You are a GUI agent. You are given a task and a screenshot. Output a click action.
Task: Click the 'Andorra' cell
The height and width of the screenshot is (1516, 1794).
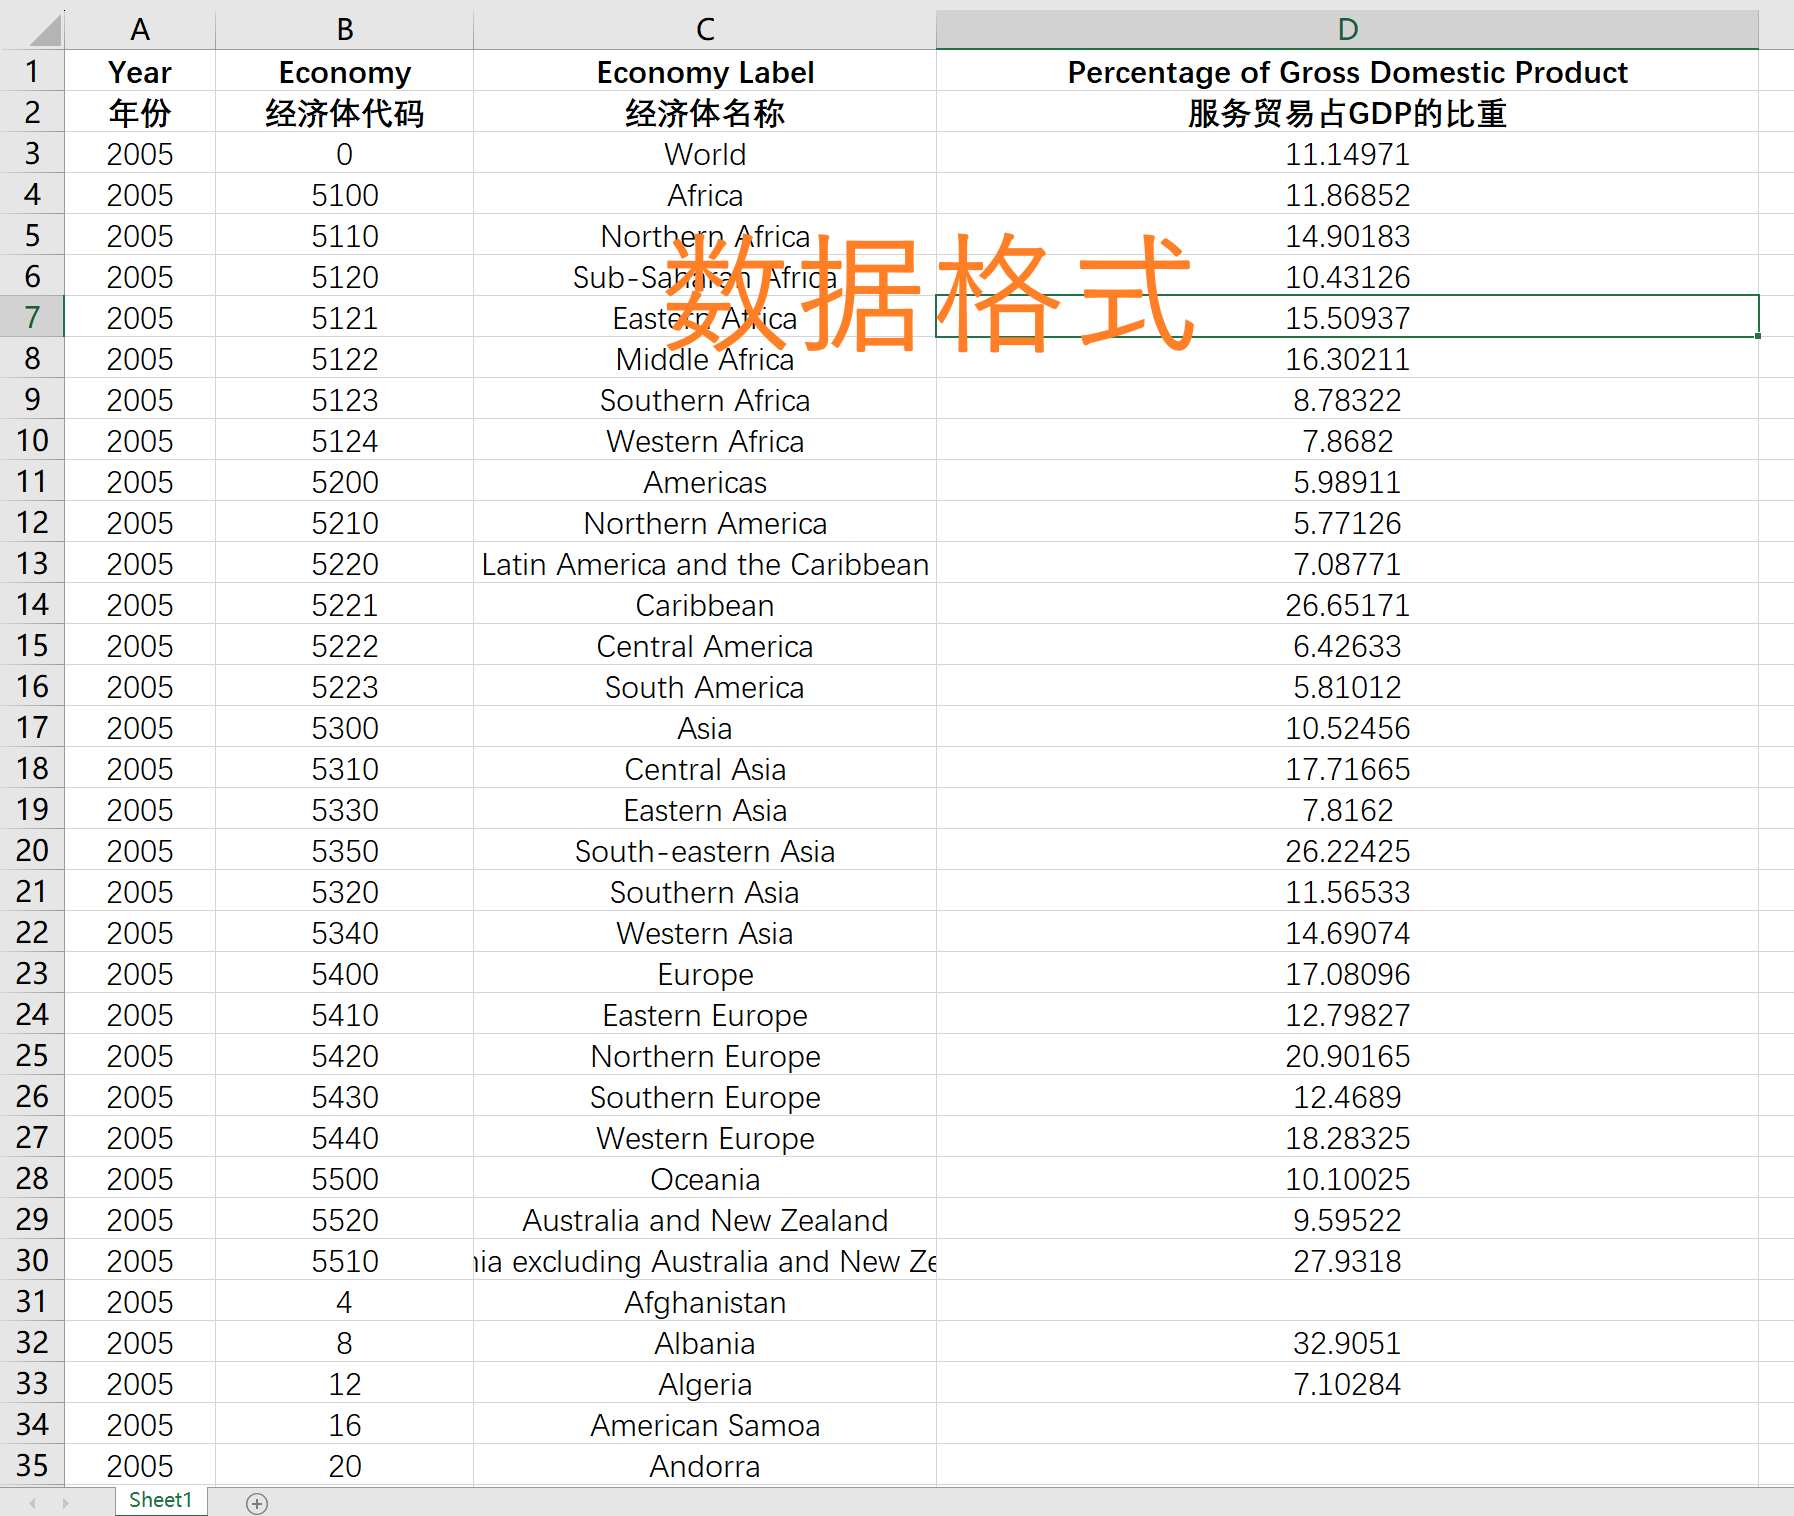point(705,1466)
